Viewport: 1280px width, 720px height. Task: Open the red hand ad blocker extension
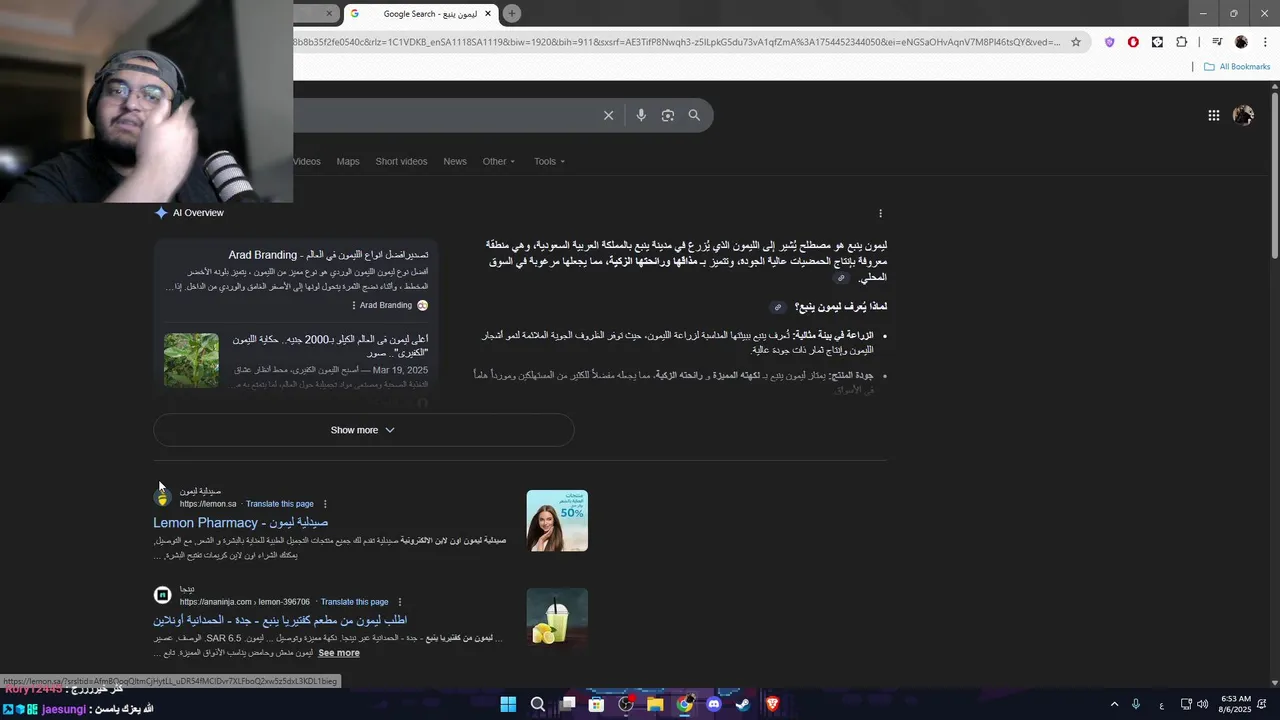click(1133, 42)
